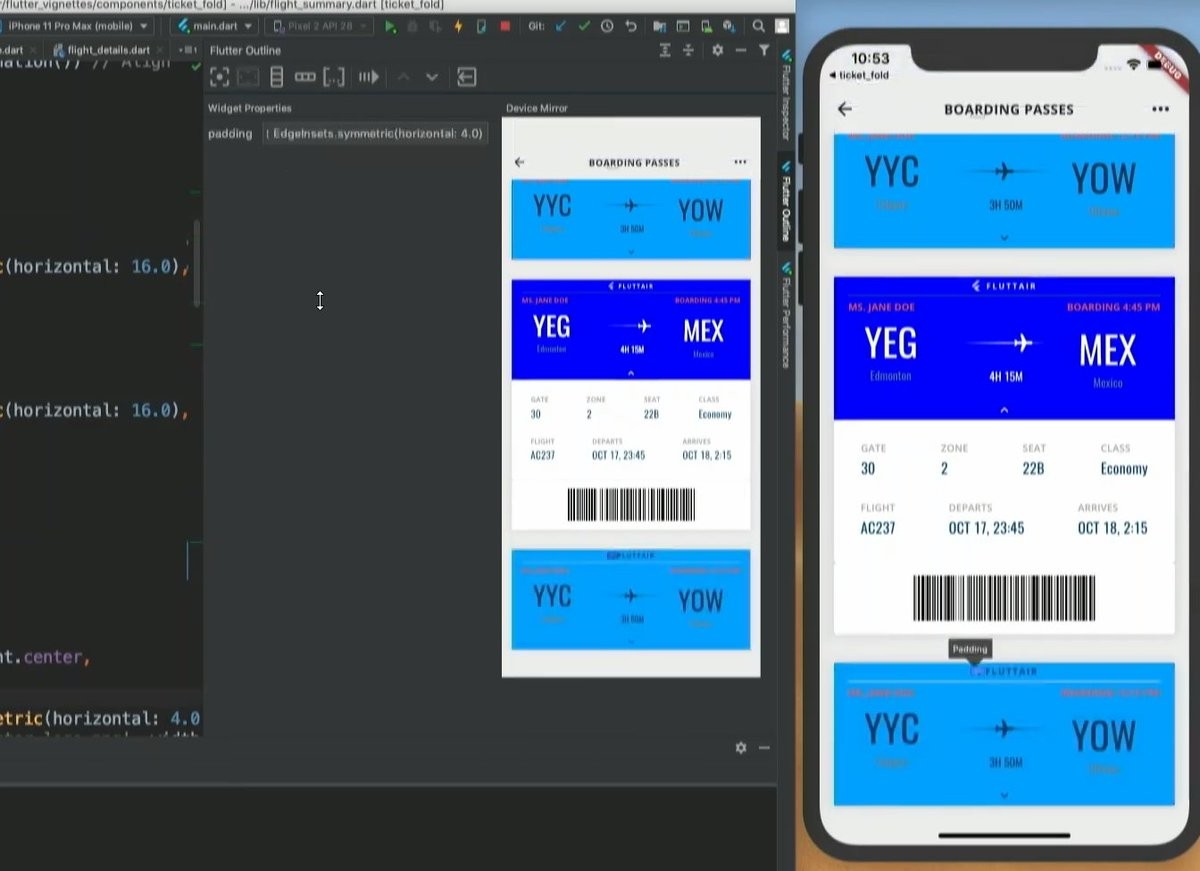Collapse the YEG to MEX ticket in simulator

(1004, 410)
